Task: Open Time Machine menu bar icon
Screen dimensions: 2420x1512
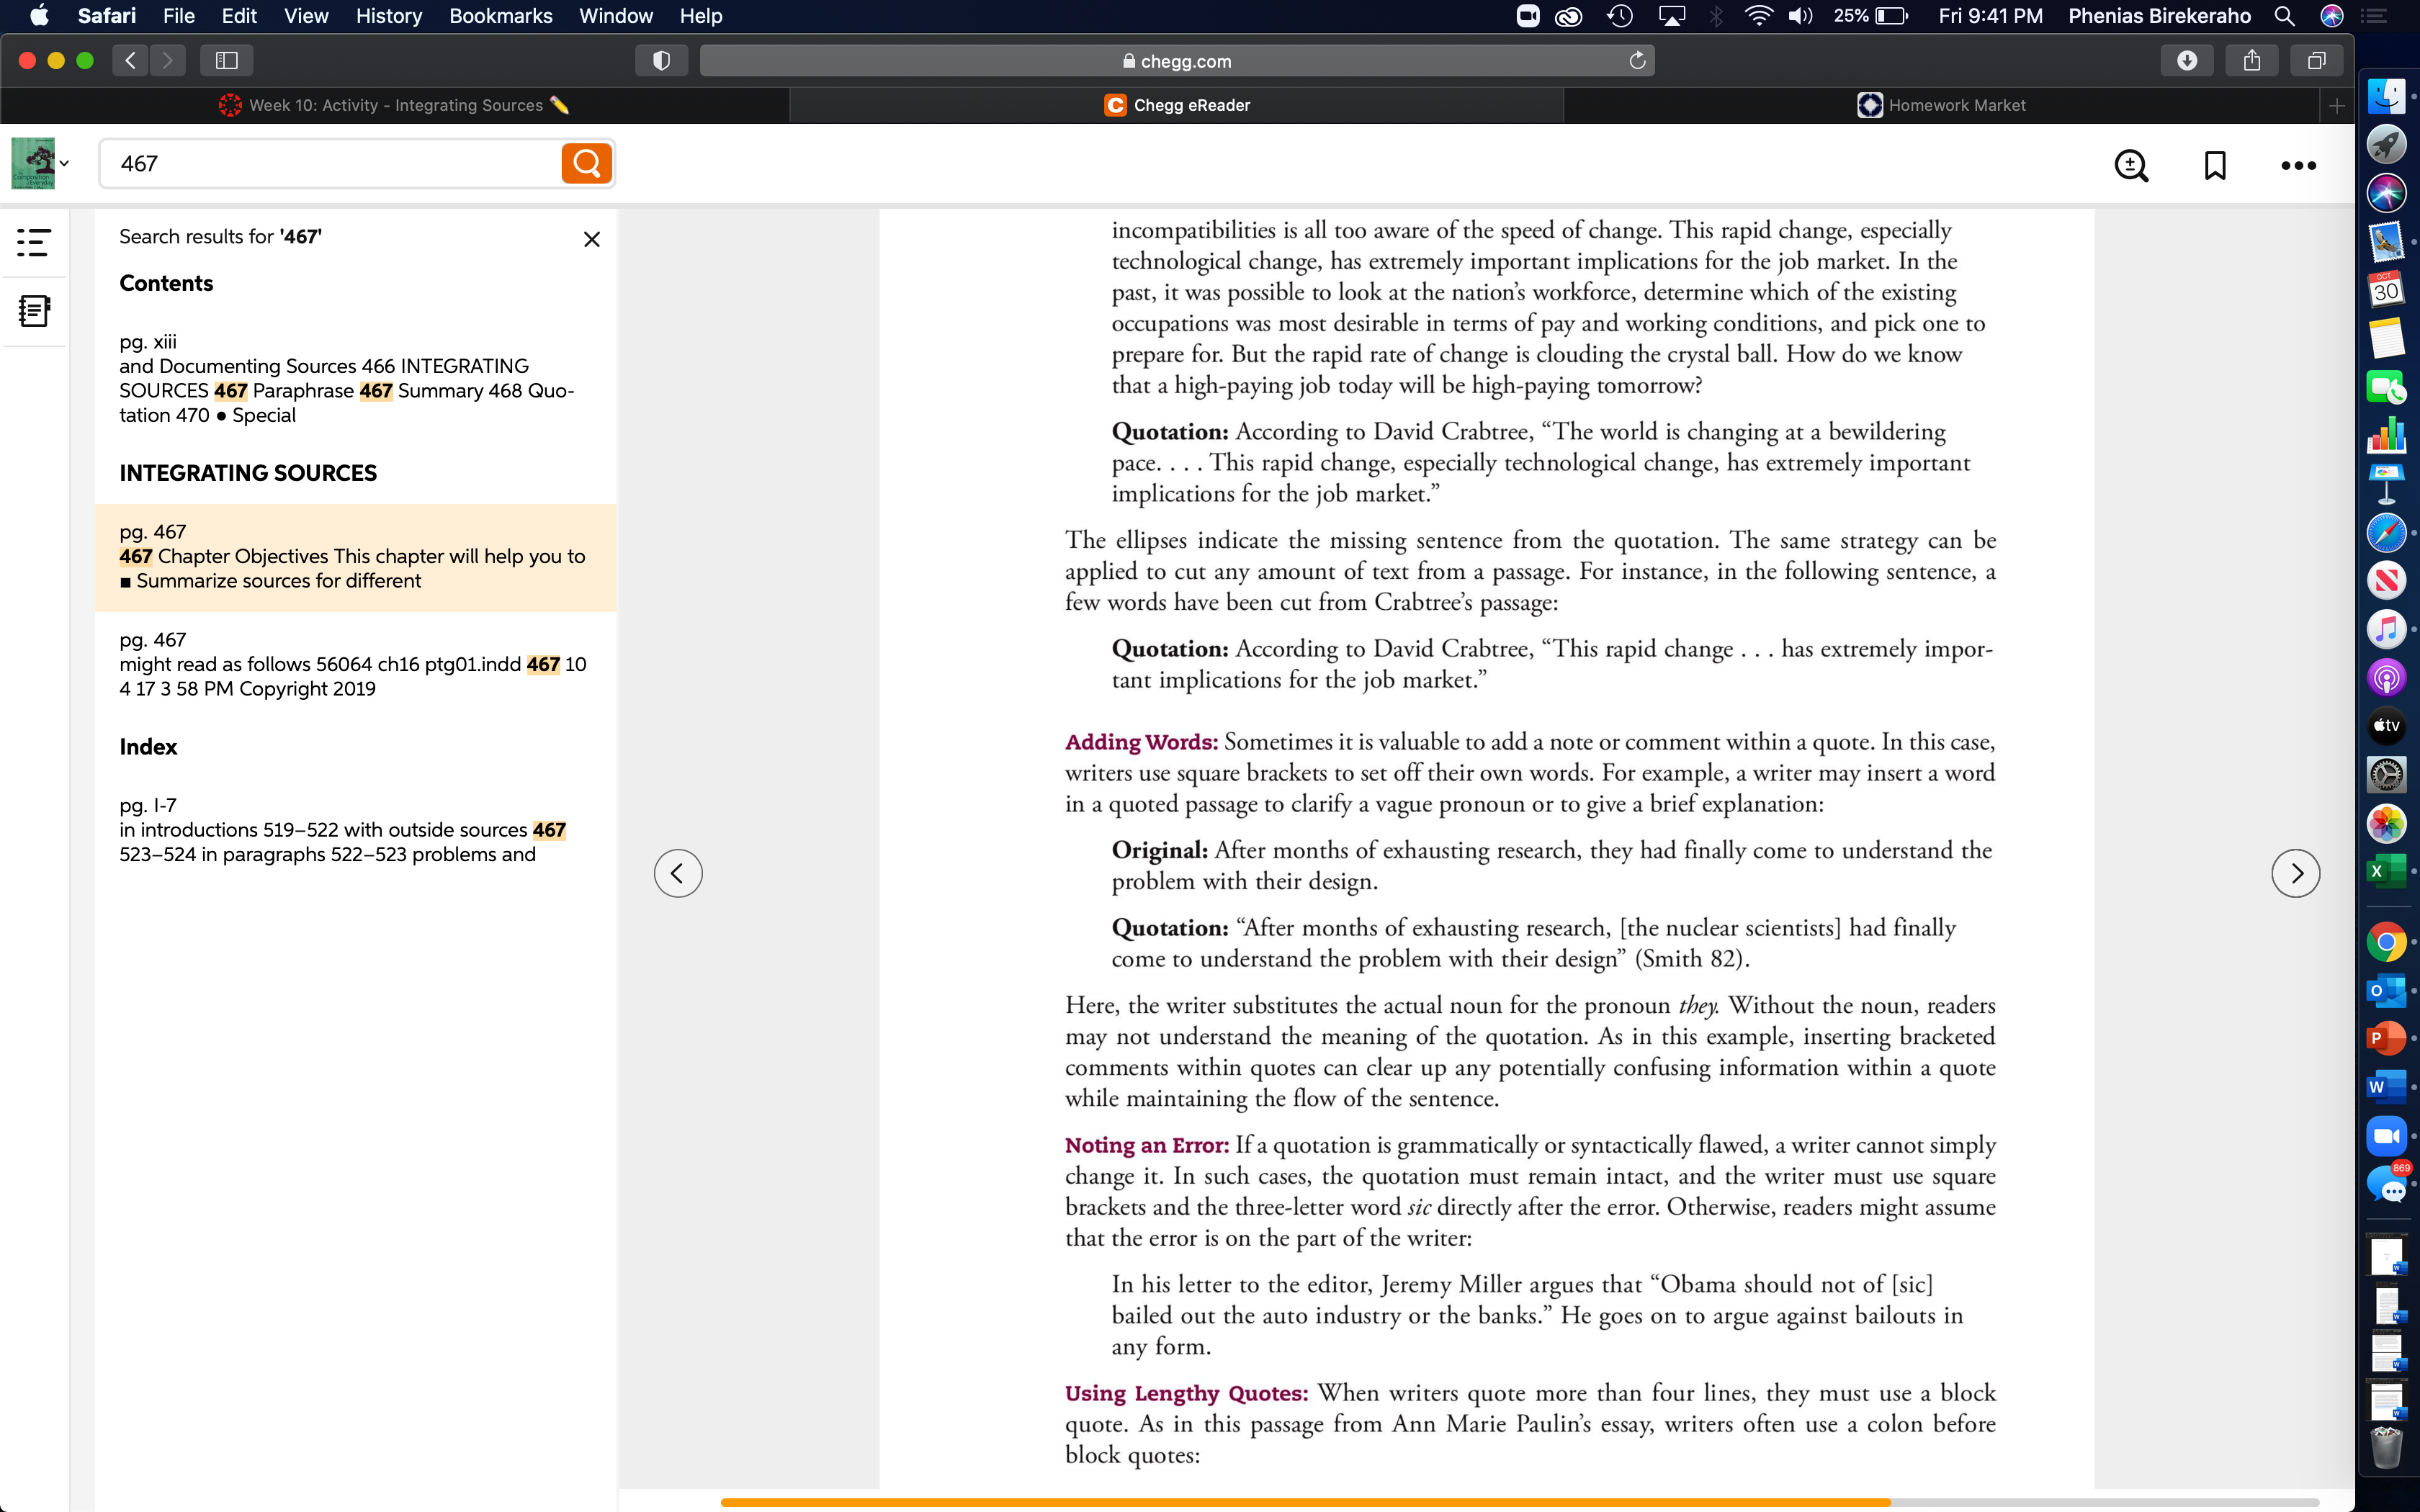Action: [1620, 16]
